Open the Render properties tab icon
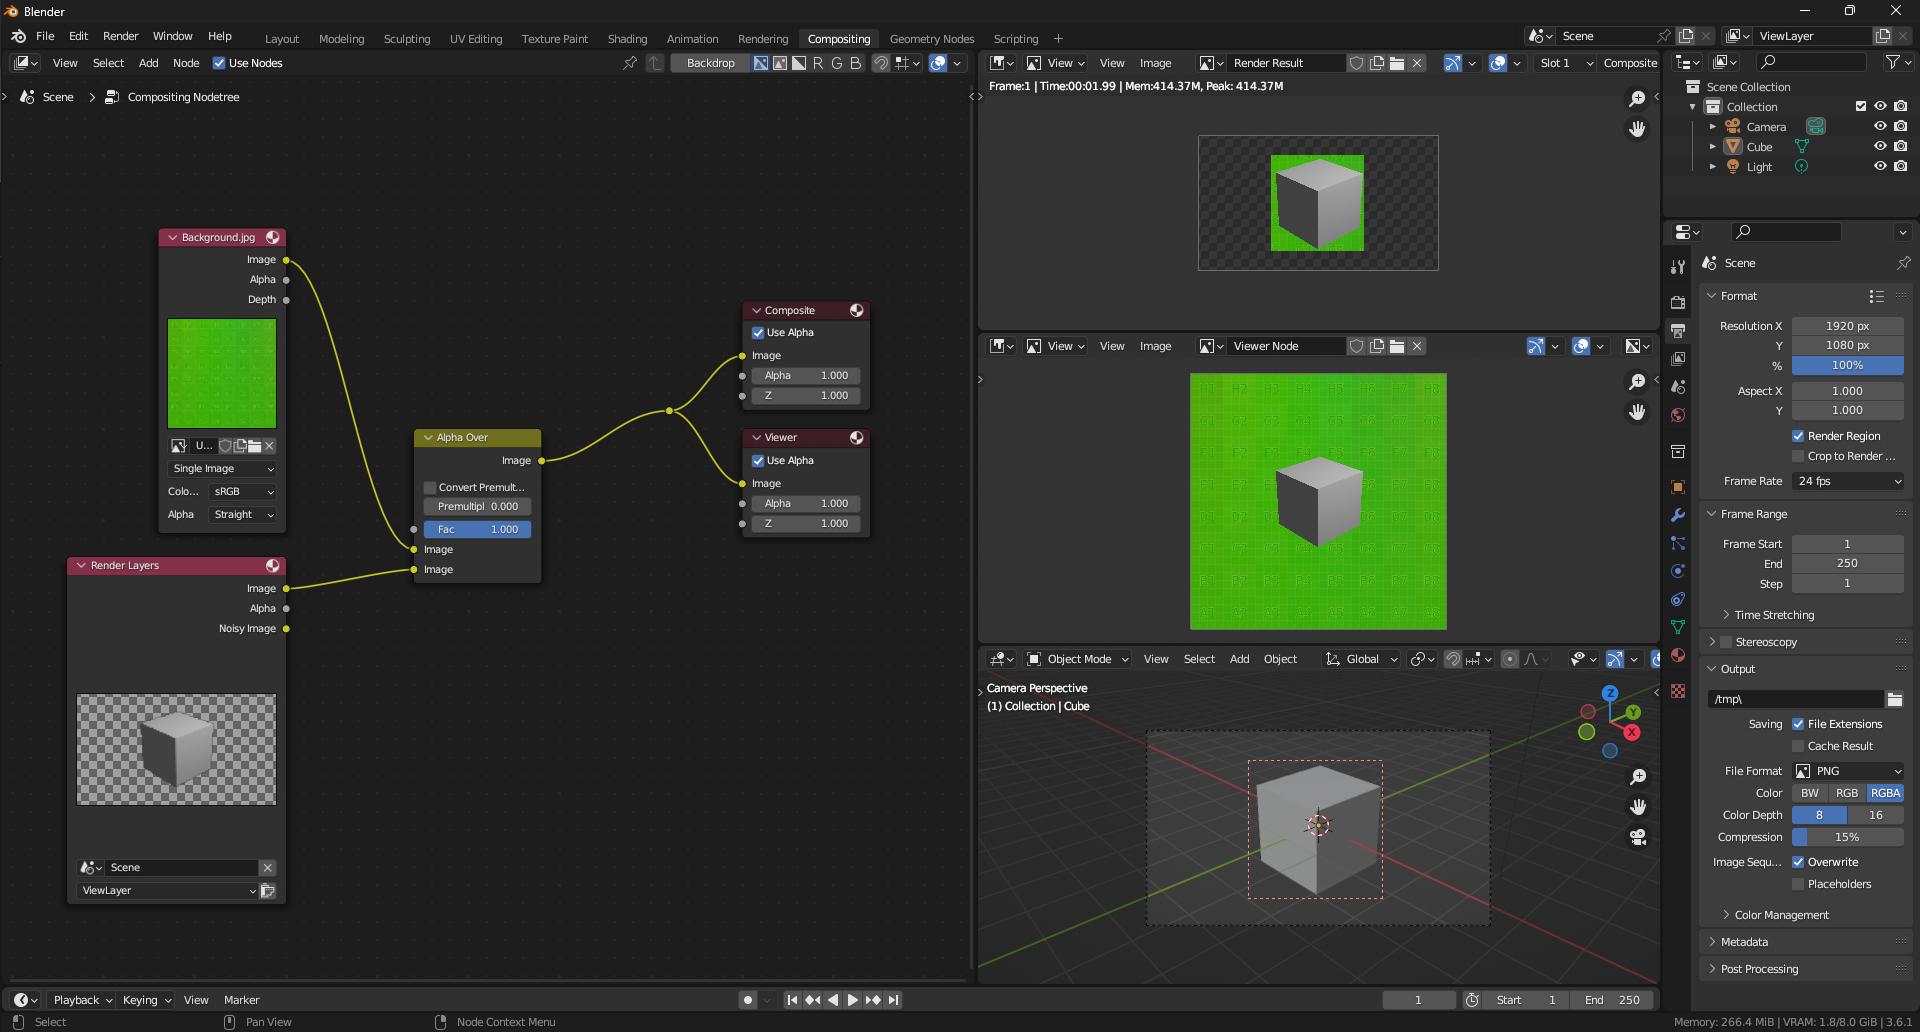Screen dimensions: 1920x1032 pyautogui.click(x=1678, y=303)
